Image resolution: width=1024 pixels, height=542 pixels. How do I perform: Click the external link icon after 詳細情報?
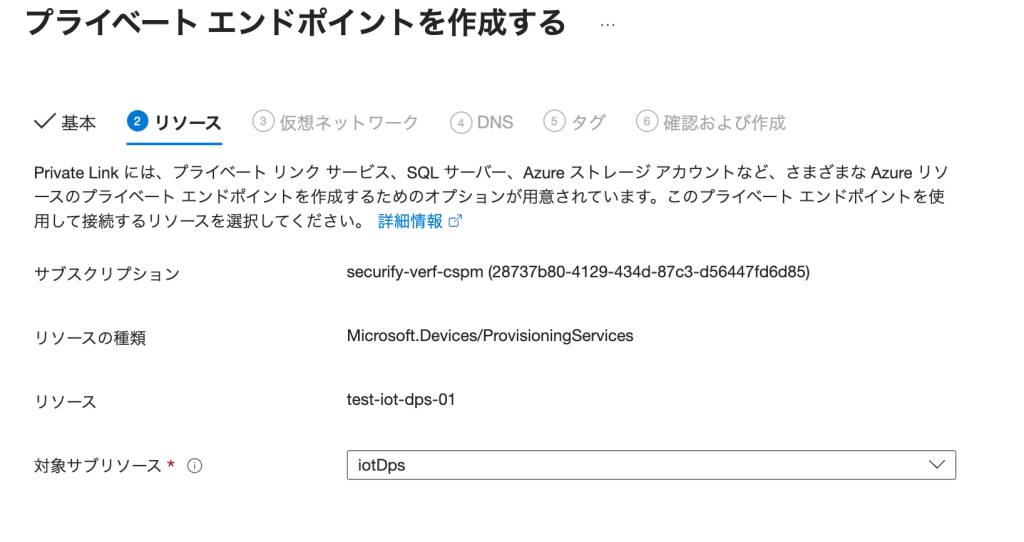(x=456, y=222)
